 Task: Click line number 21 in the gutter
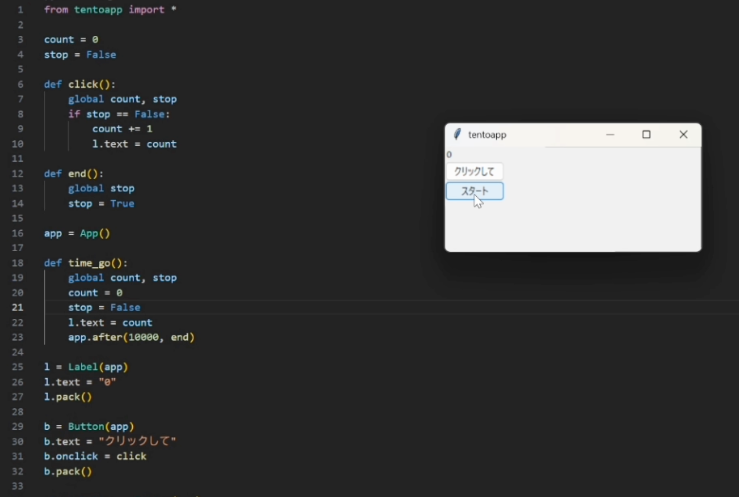[18, 308]
